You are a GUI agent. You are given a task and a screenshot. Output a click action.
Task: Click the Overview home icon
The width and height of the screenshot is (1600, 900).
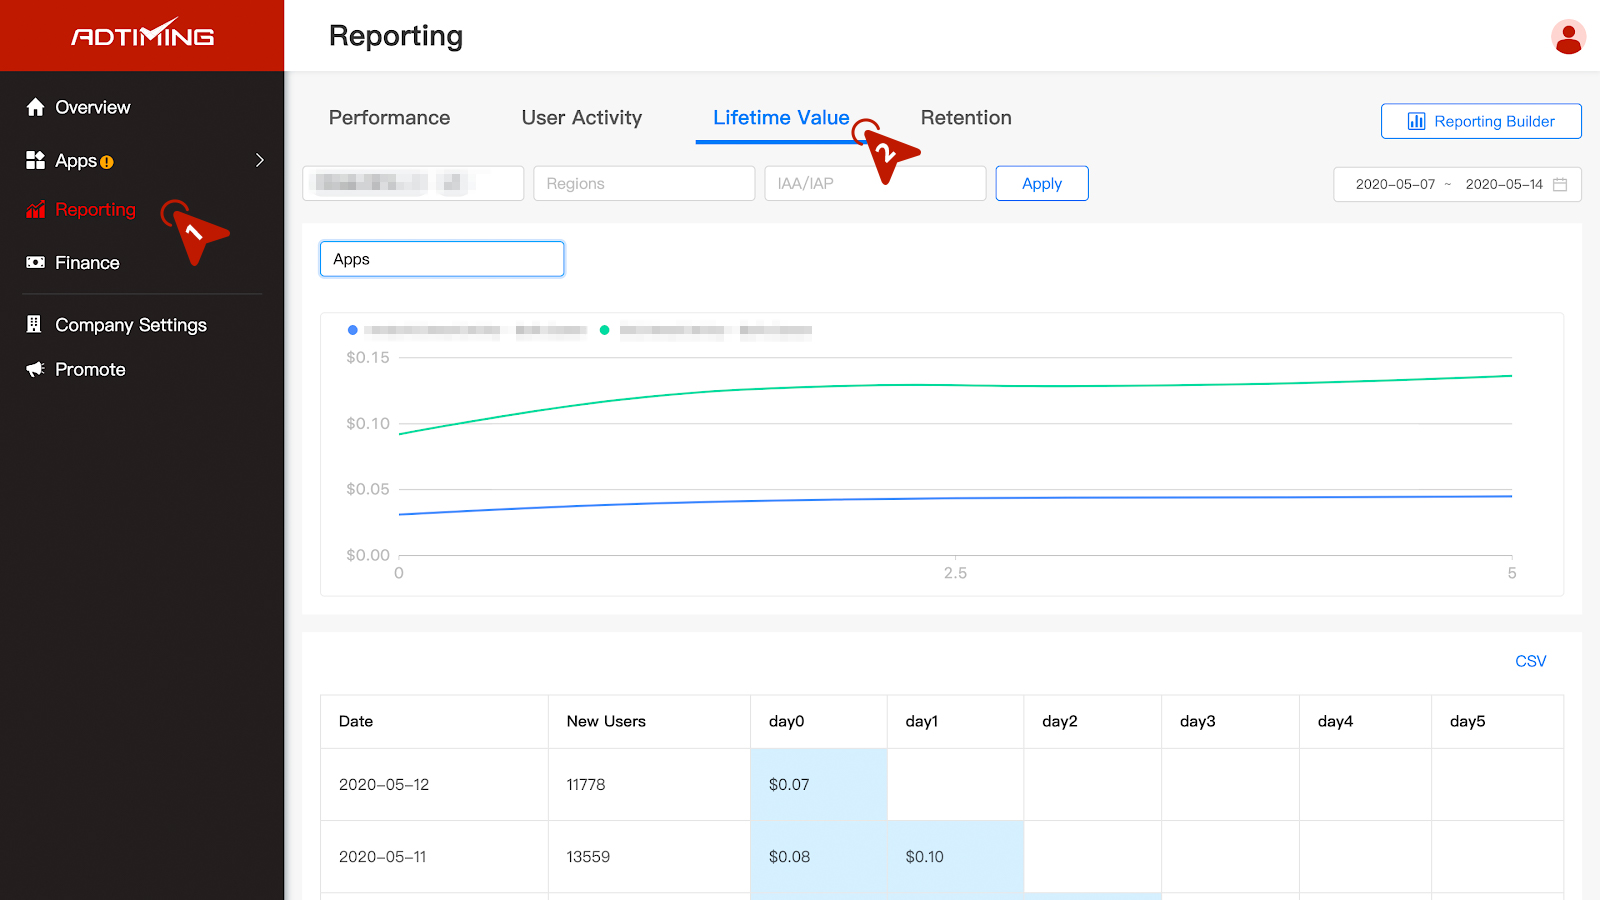[x=36, y=107]
